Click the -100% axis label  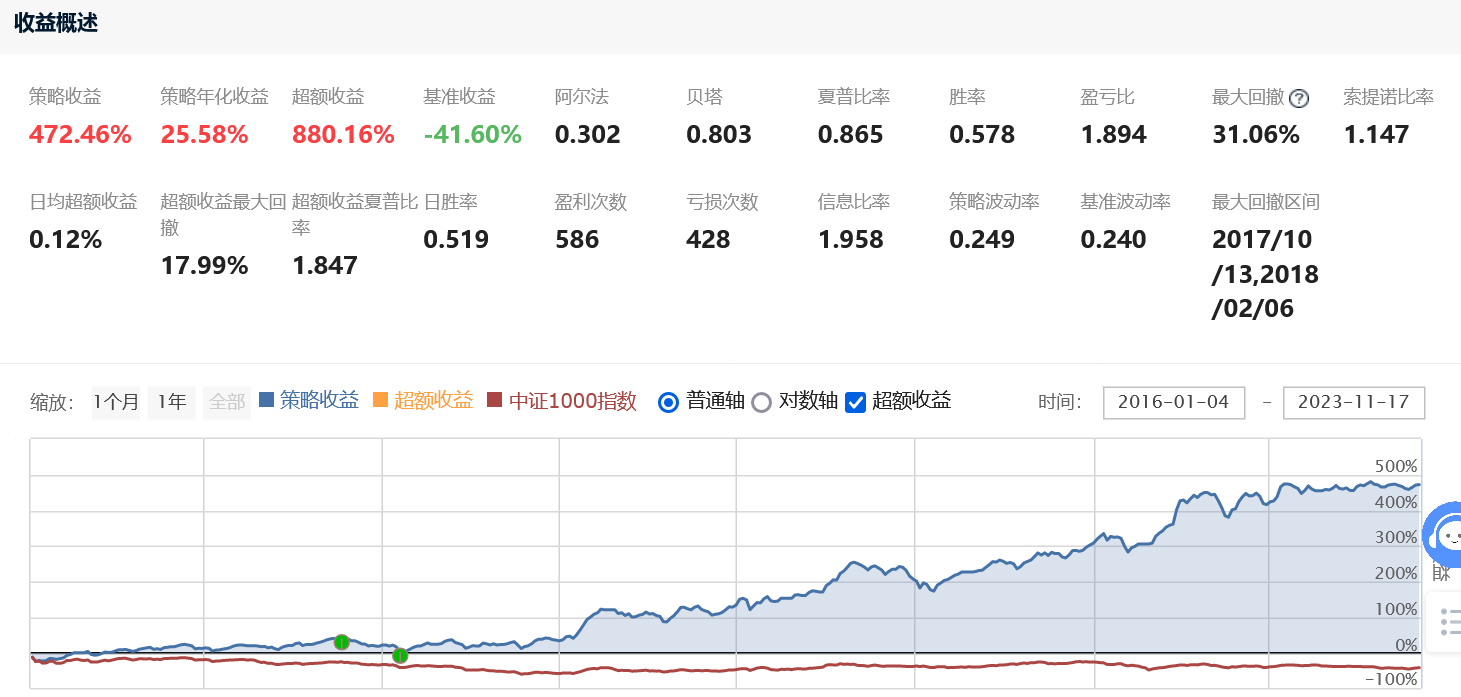click(x=1390, y=680)
